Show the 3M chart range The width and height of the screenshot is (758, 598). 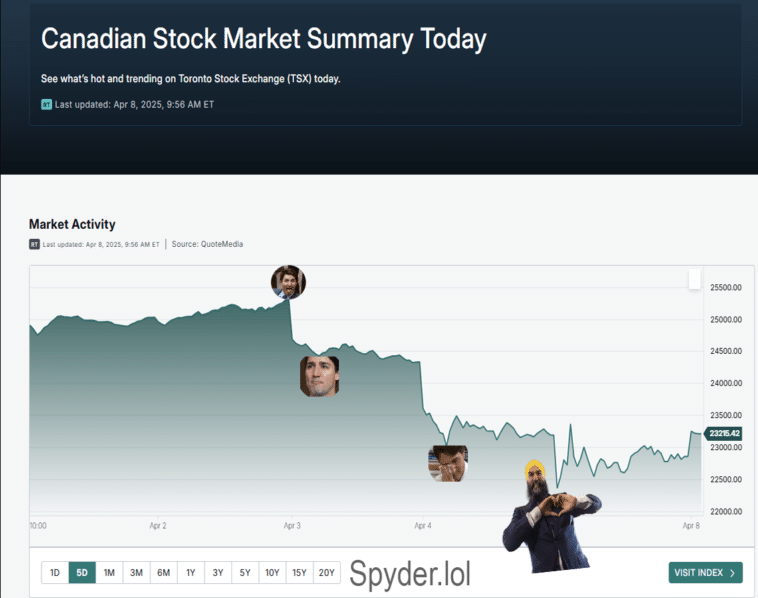tap(136, 573)
